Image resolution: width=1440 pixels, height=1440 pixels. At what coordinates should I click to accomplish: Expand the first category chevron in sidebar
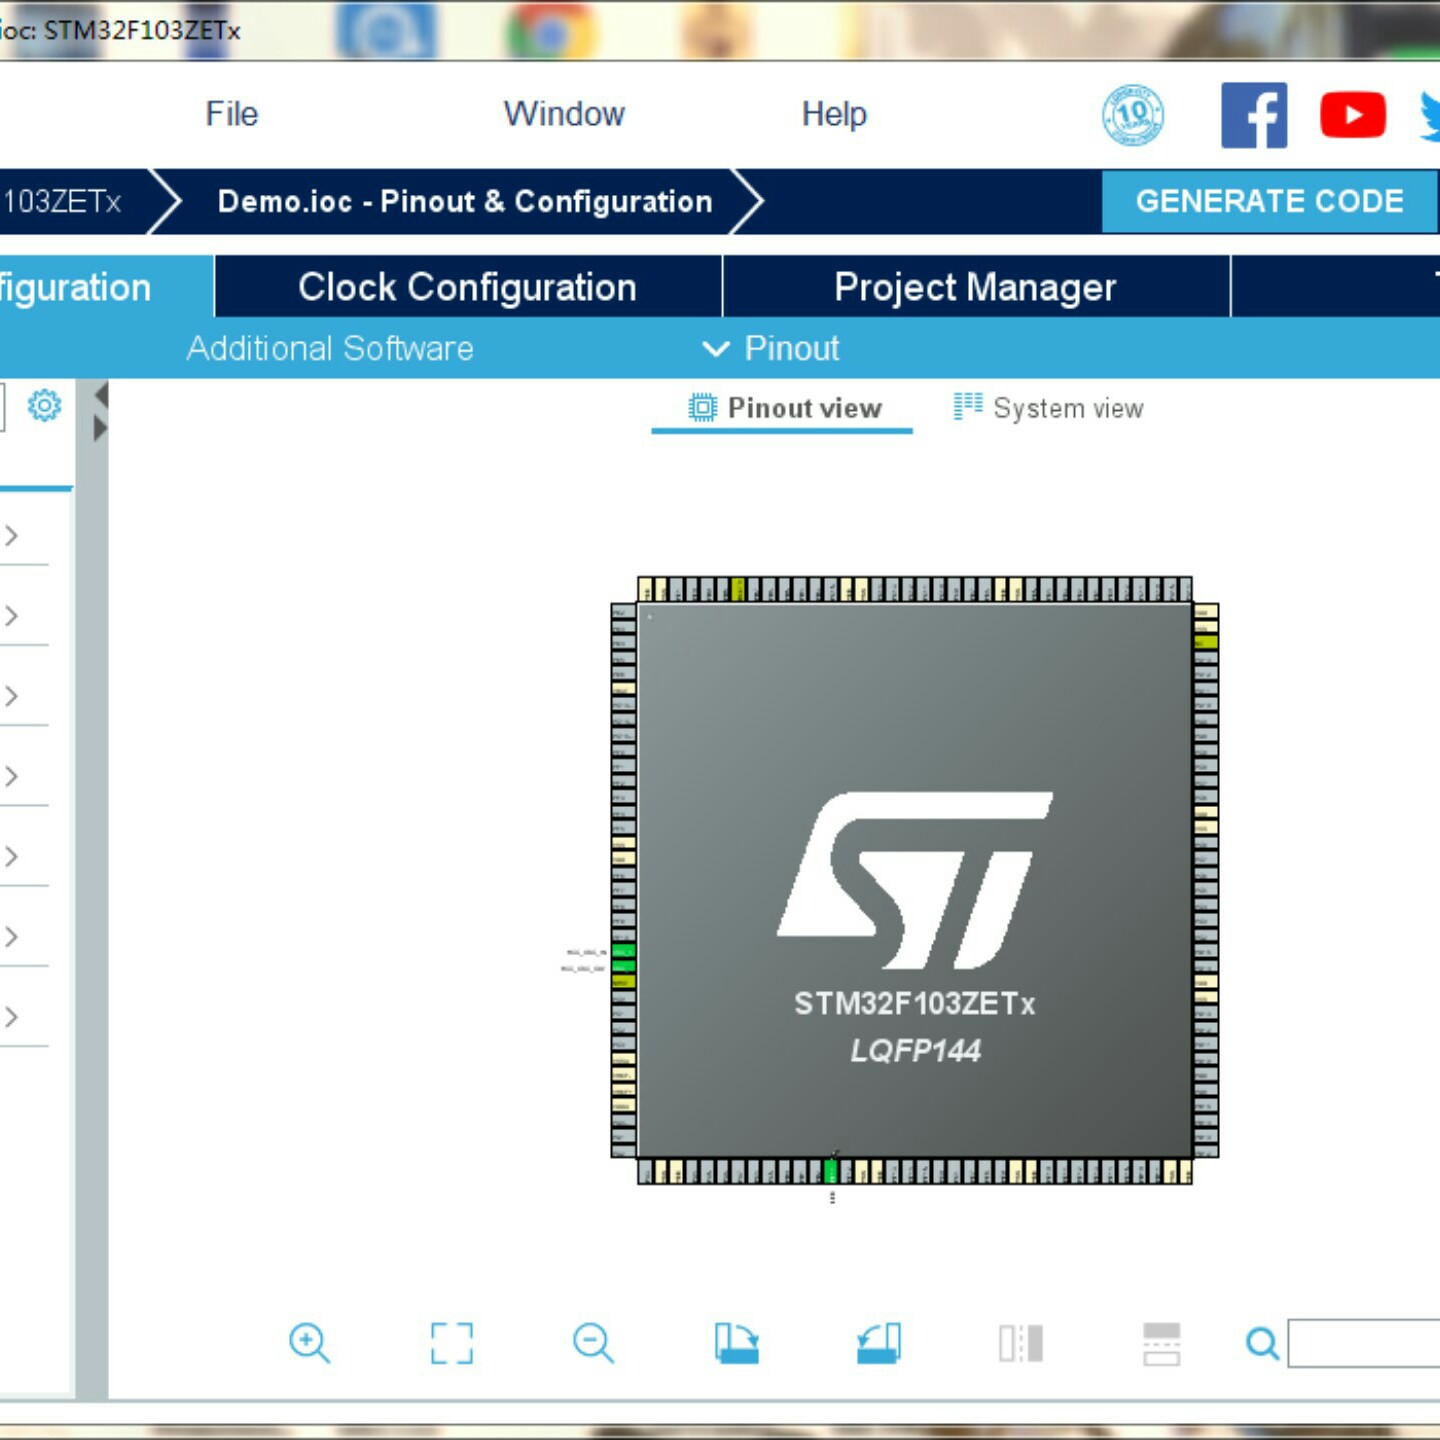pyautogui.click(x=12, y=535)
